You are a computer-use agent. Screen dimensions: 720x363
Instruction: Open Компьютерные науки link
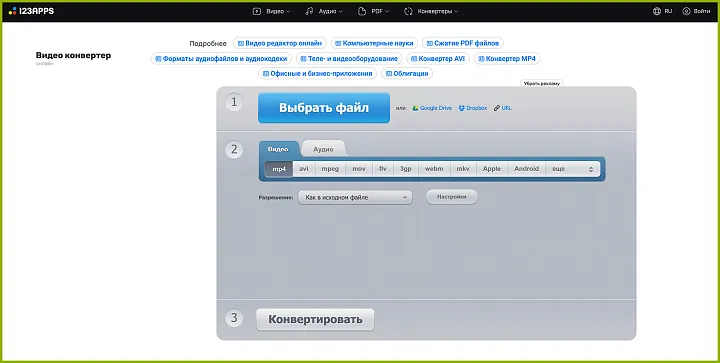374,43
